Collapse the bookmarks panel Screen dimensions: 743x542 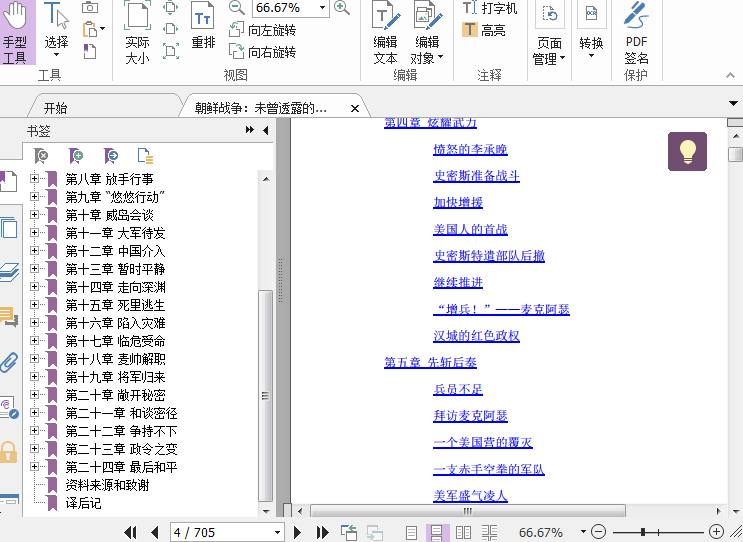[265, 130]
